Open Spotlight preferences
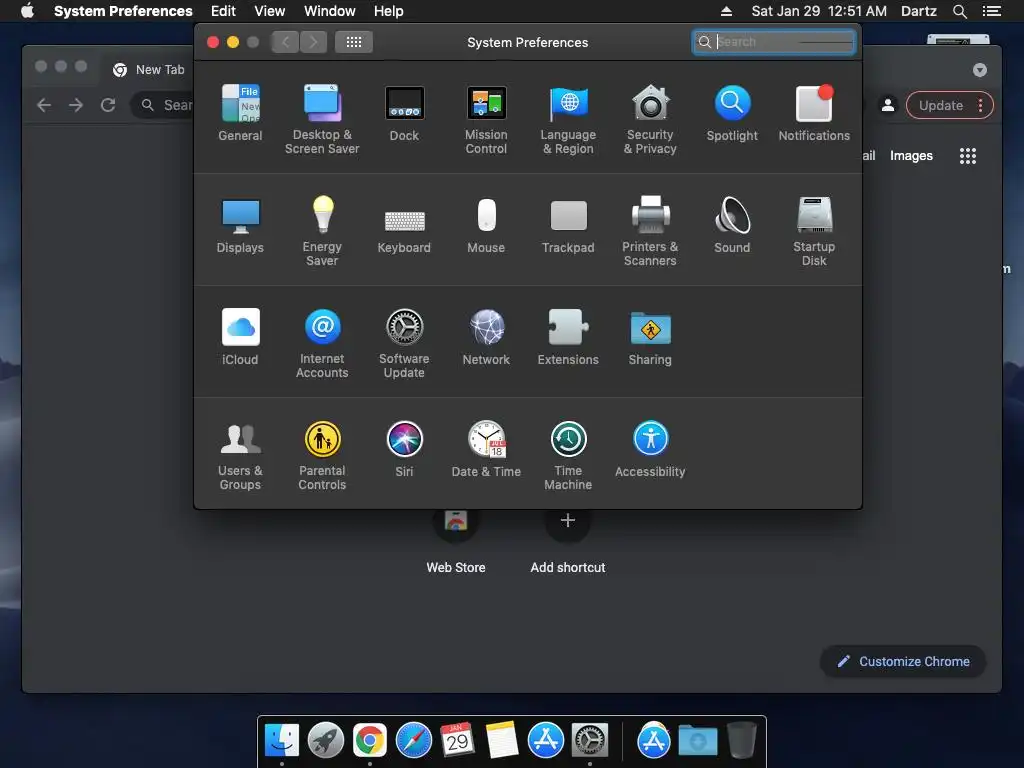This screenshot has height=768, width=1024. tap(732, 113)
